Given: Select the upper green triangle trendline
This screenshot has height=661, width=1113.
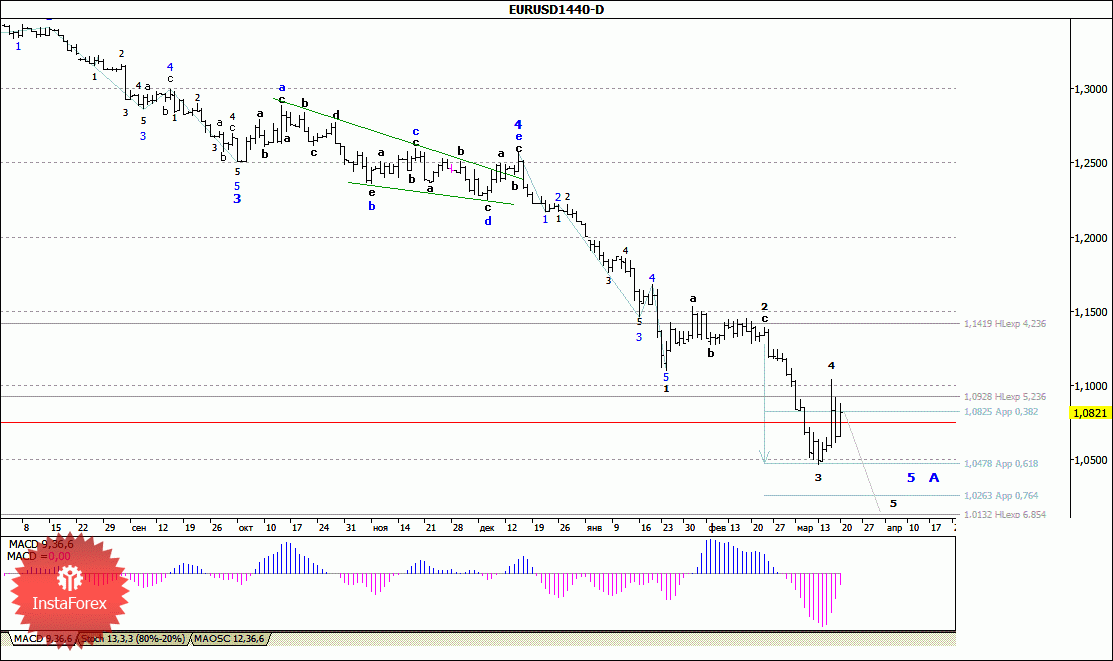Looking at the screenshot, I should pos(398,137).
